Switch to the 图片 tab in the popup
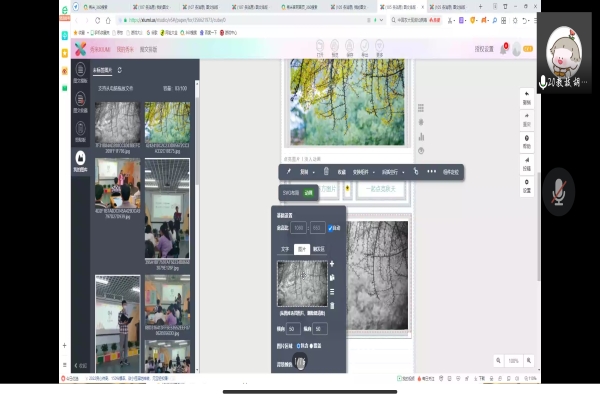Screen dimensions: 600x400 point(302,248)
